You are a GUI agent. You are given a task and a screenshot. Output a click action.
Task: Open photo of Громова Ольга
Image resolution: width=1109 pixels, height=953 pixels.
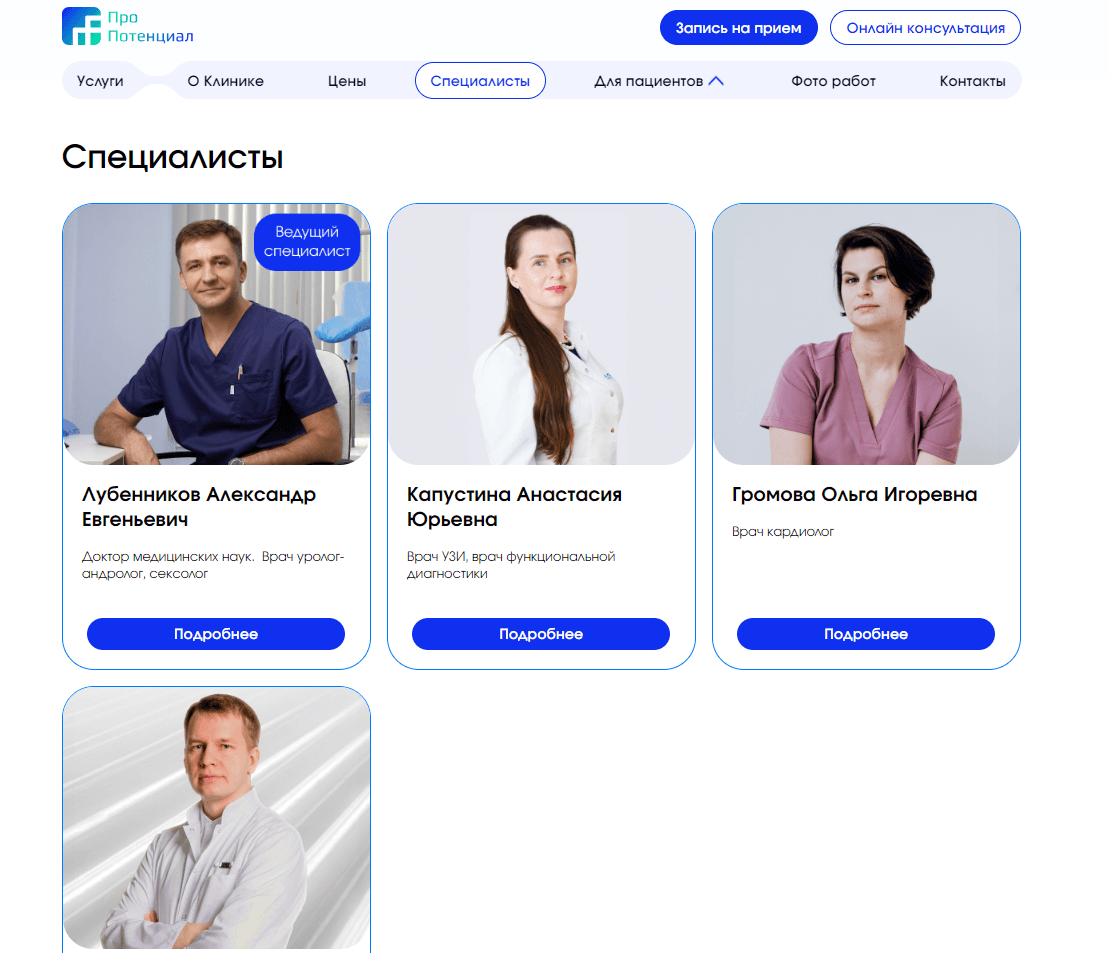click(x=866, y=334)
